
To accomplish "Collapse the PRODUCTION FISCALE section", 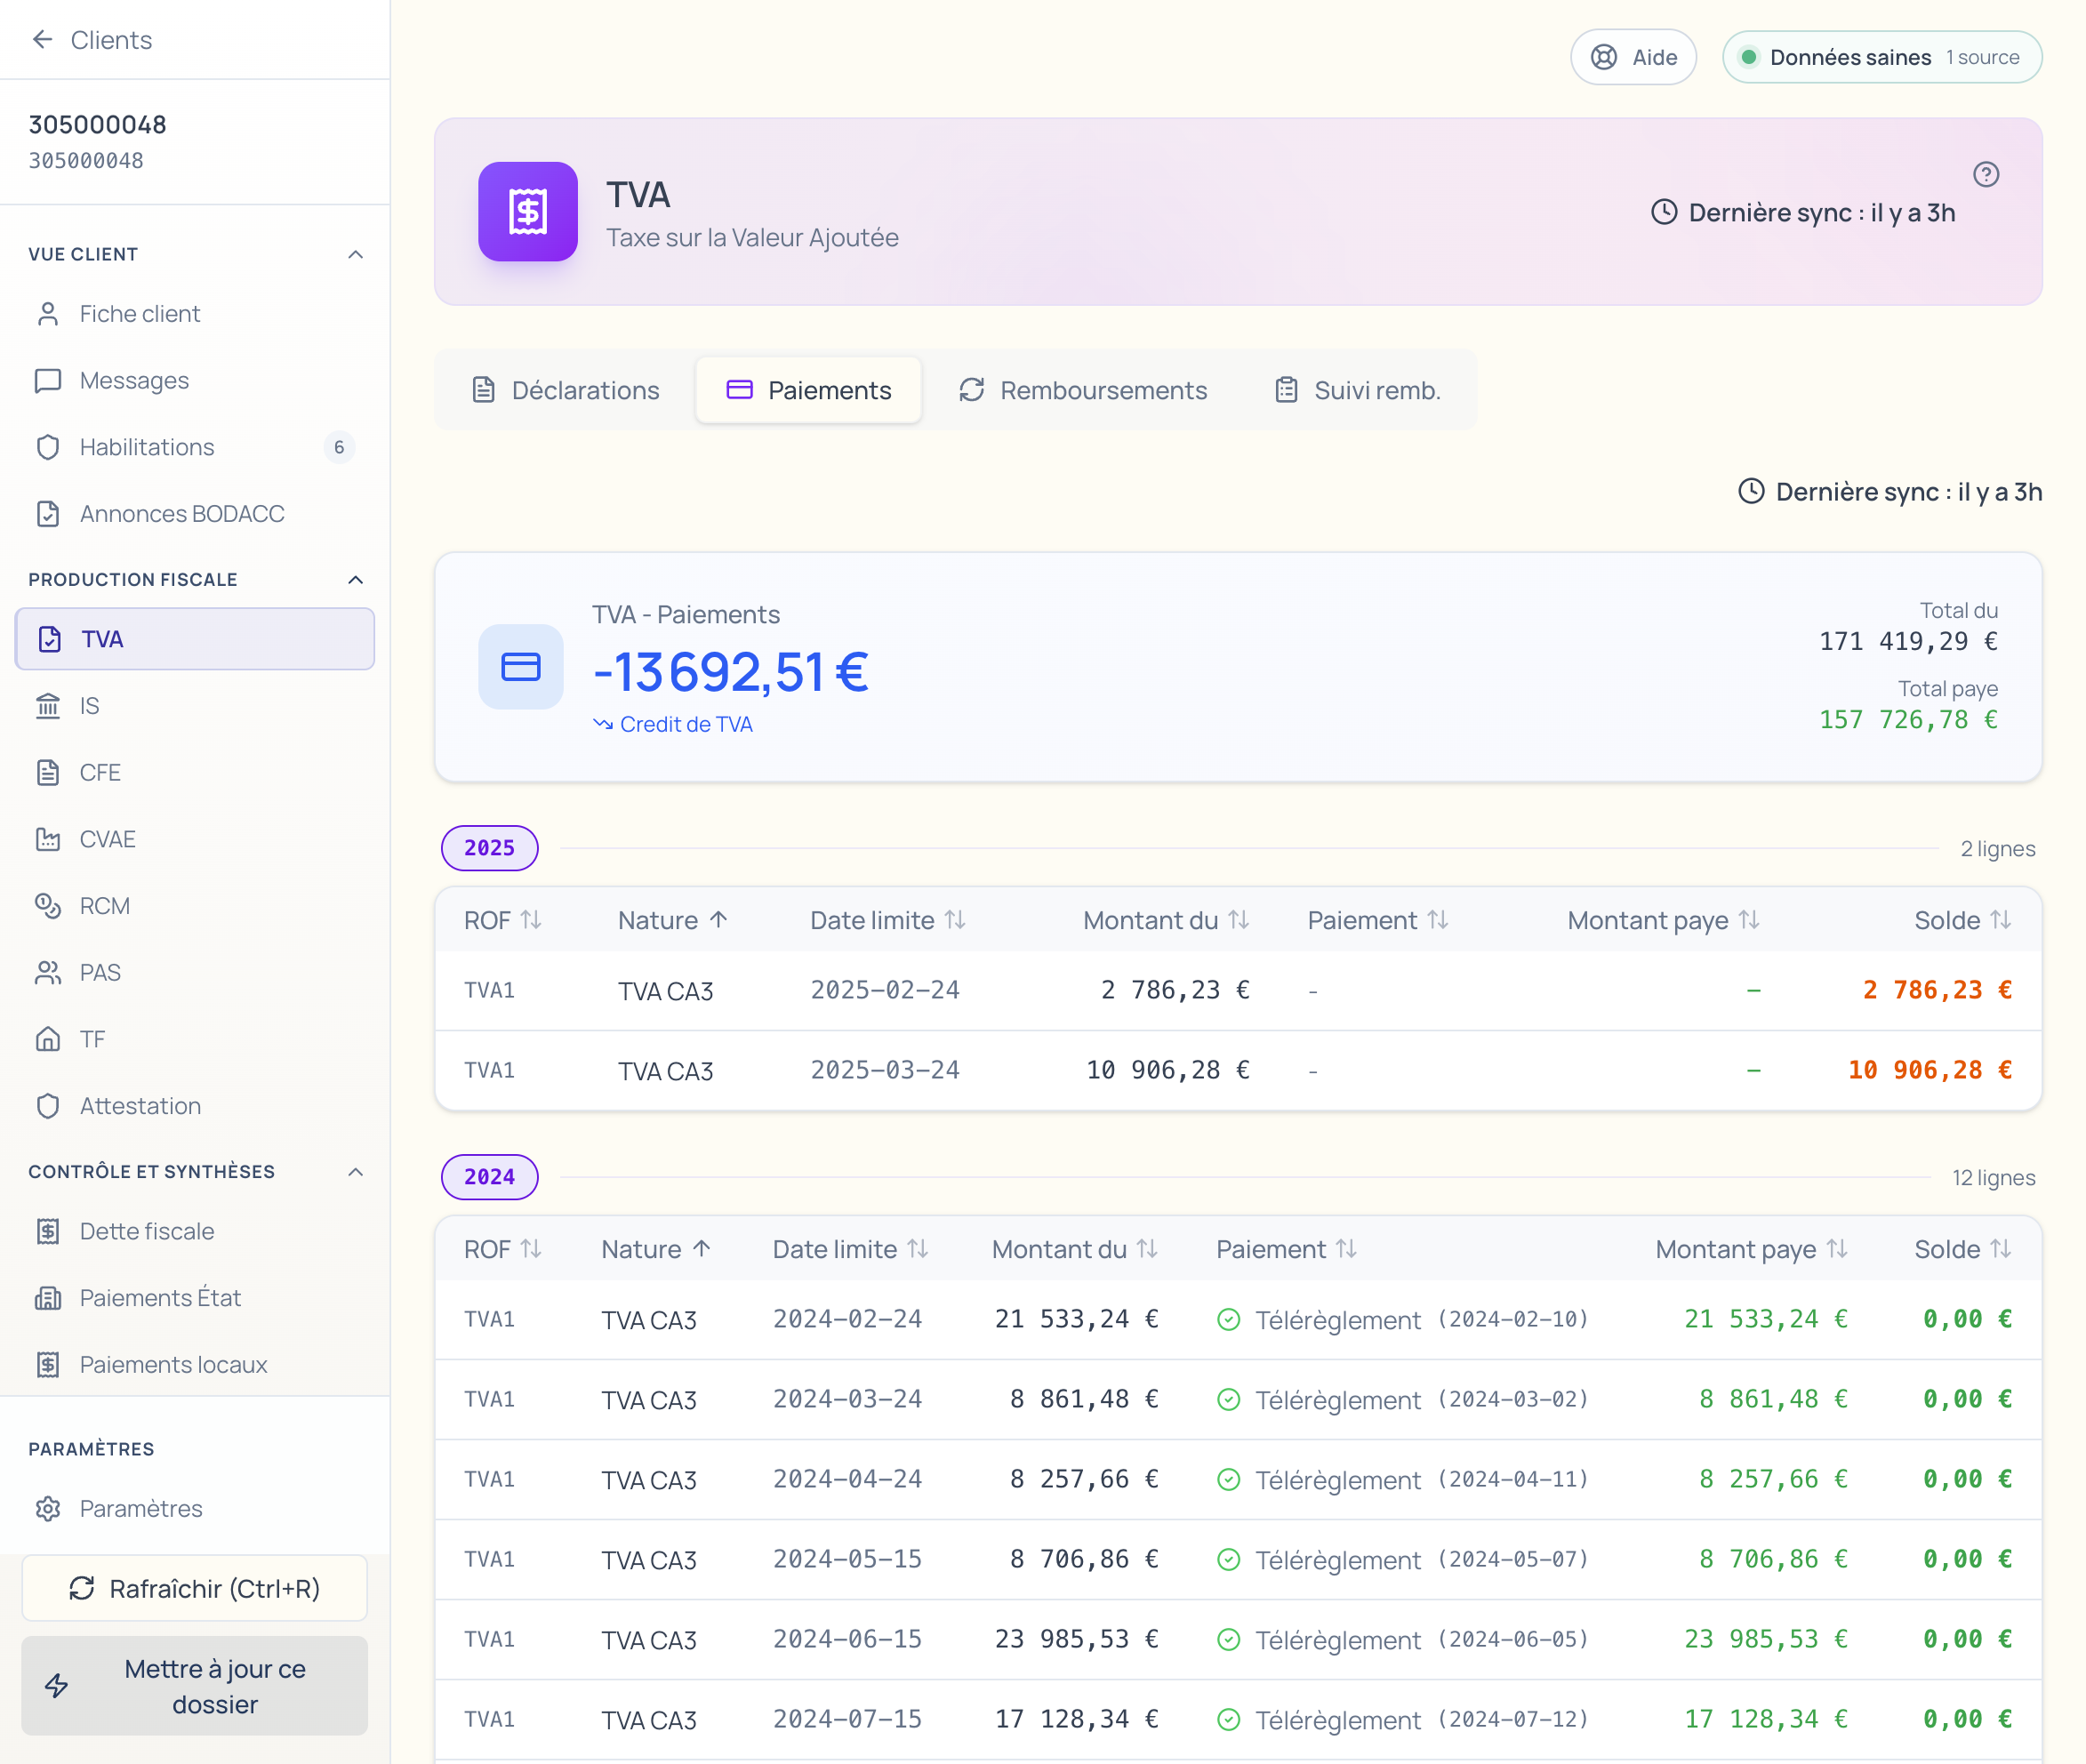I will pyautogui.click(x=355, y=580).
